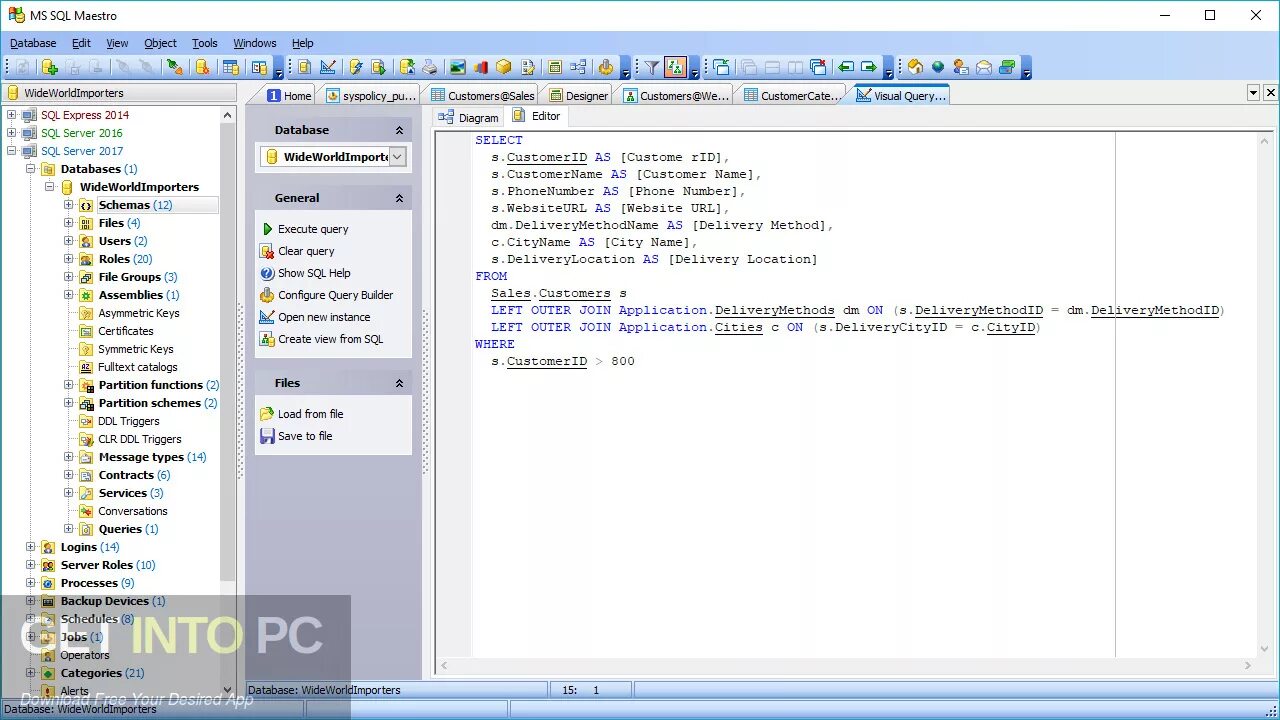Click the red bar chart icon
The image size is (1280, 720).
(x=481, y=67)
